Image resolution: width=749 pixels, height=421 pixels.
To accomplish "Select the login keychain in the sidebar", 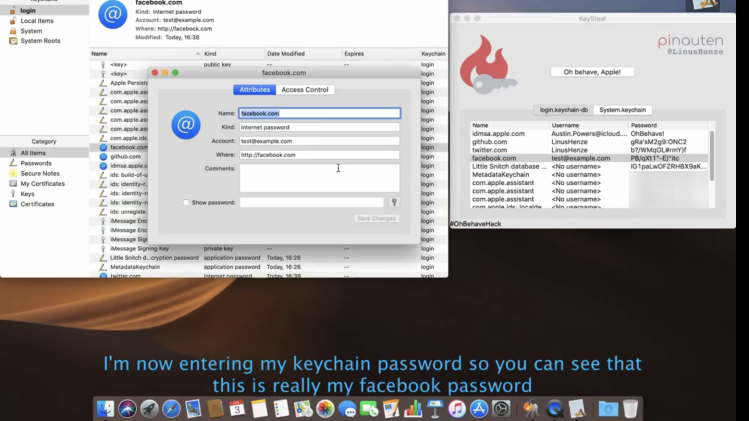I will [x=28, y=11].
